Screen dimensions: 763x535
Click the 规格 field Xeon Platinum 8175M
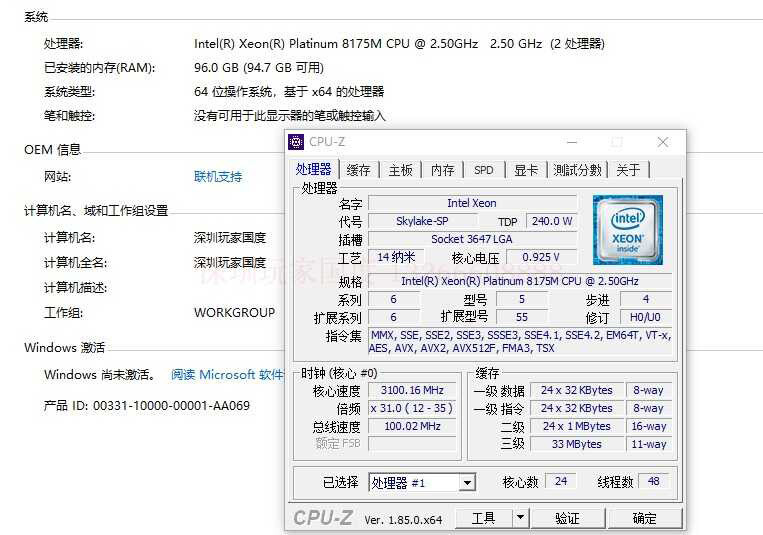click(520, 281)
